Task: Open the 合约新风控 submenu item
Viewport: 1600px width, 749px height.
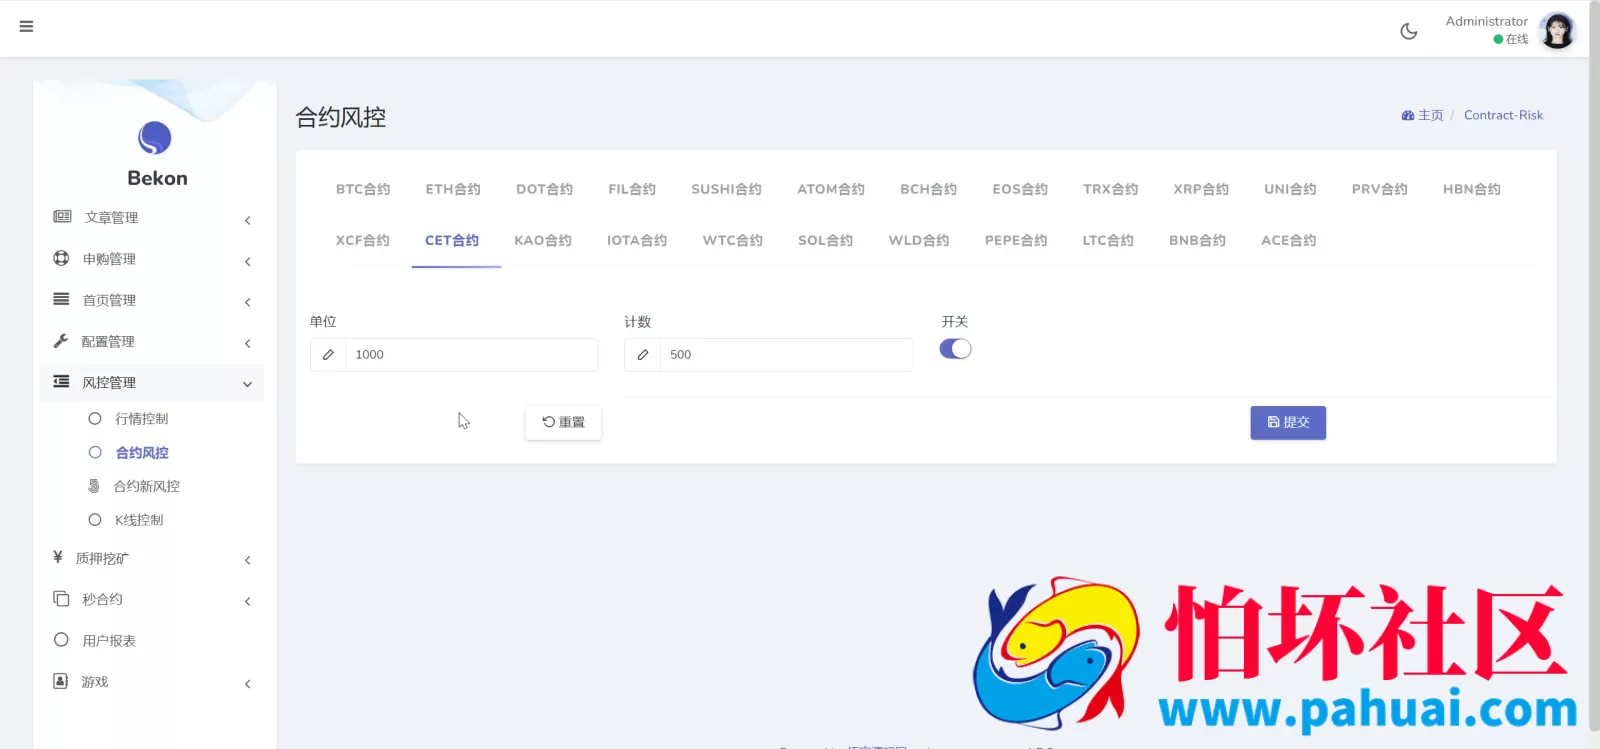Action: coord(146,486)
